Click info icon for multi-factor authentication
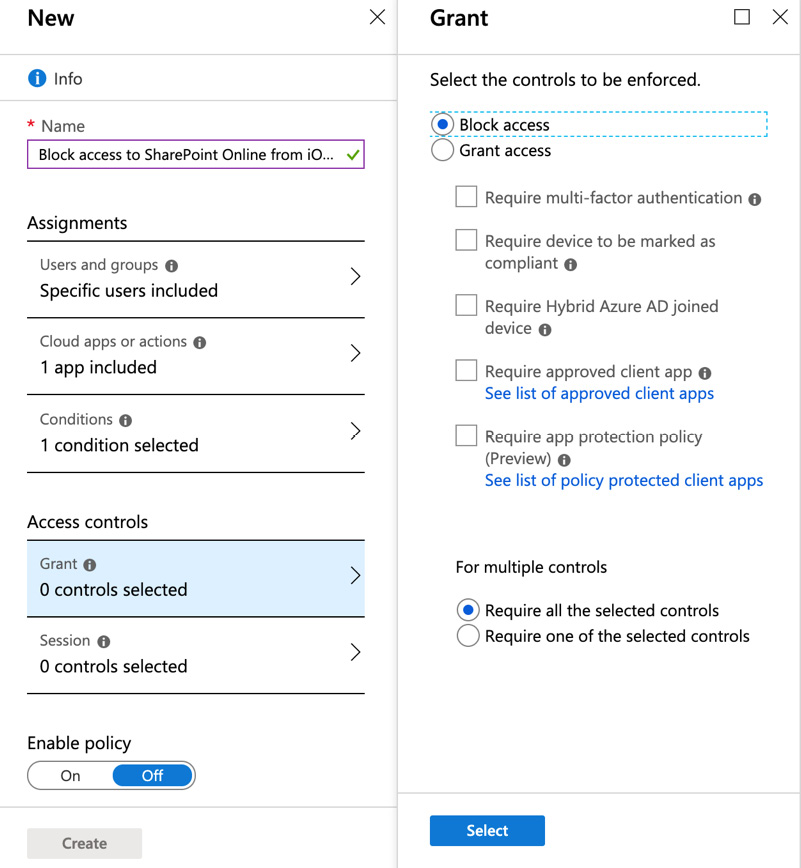Screen dimensions: 801x868 [755, 199]
